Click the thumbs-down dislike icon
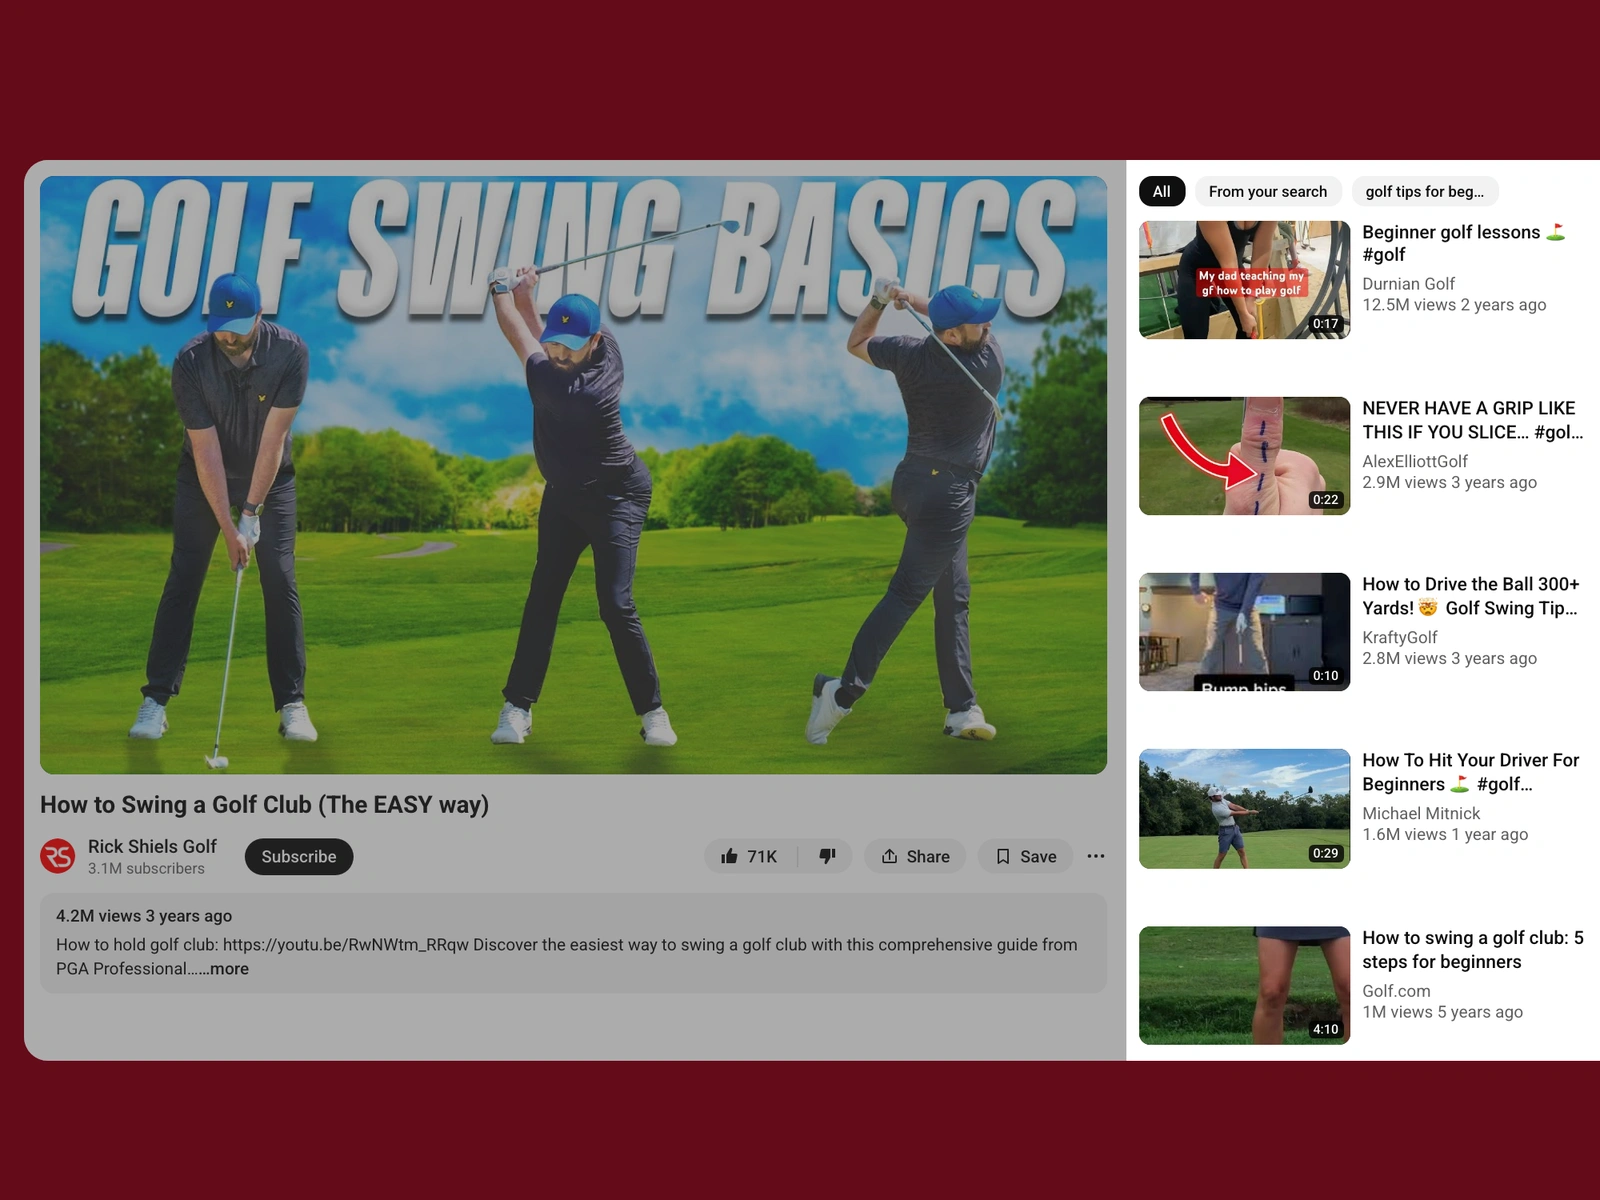Screen dimensions: 1600x1200 point(827,856)
